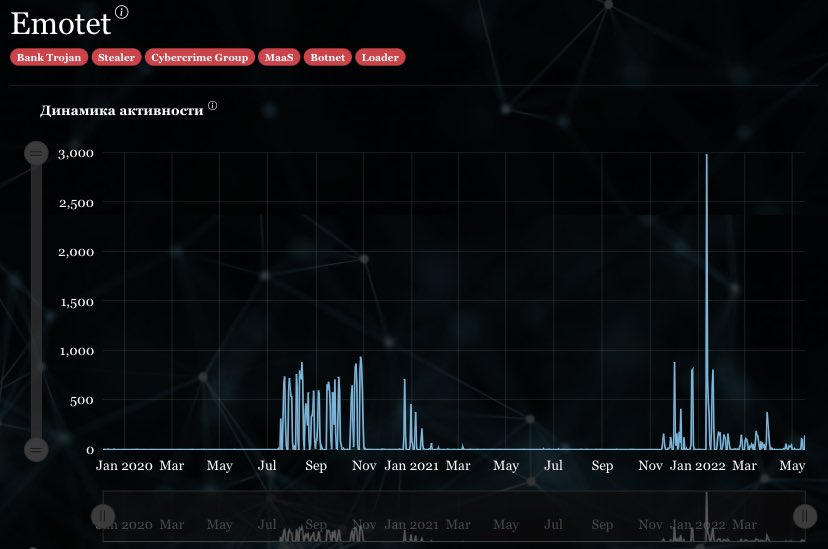Click the 1,500 y-axis label
Viewport: 828px width, 549px height.
coord(77,302)
